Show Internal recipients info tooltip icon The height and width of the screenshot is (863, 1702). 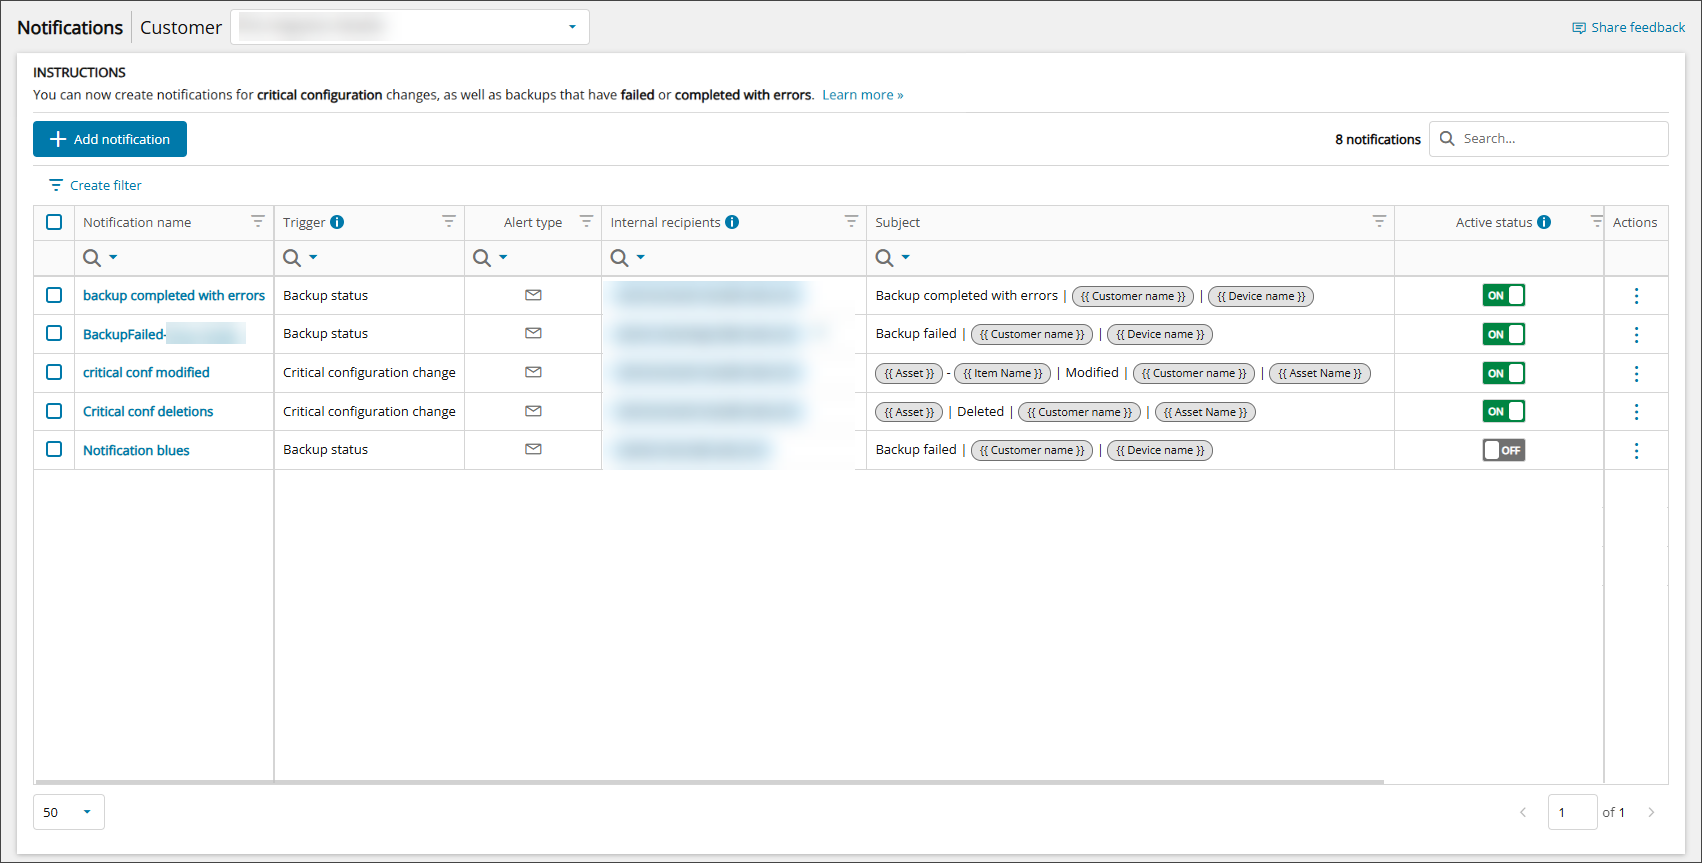click(x=732, y=222)
